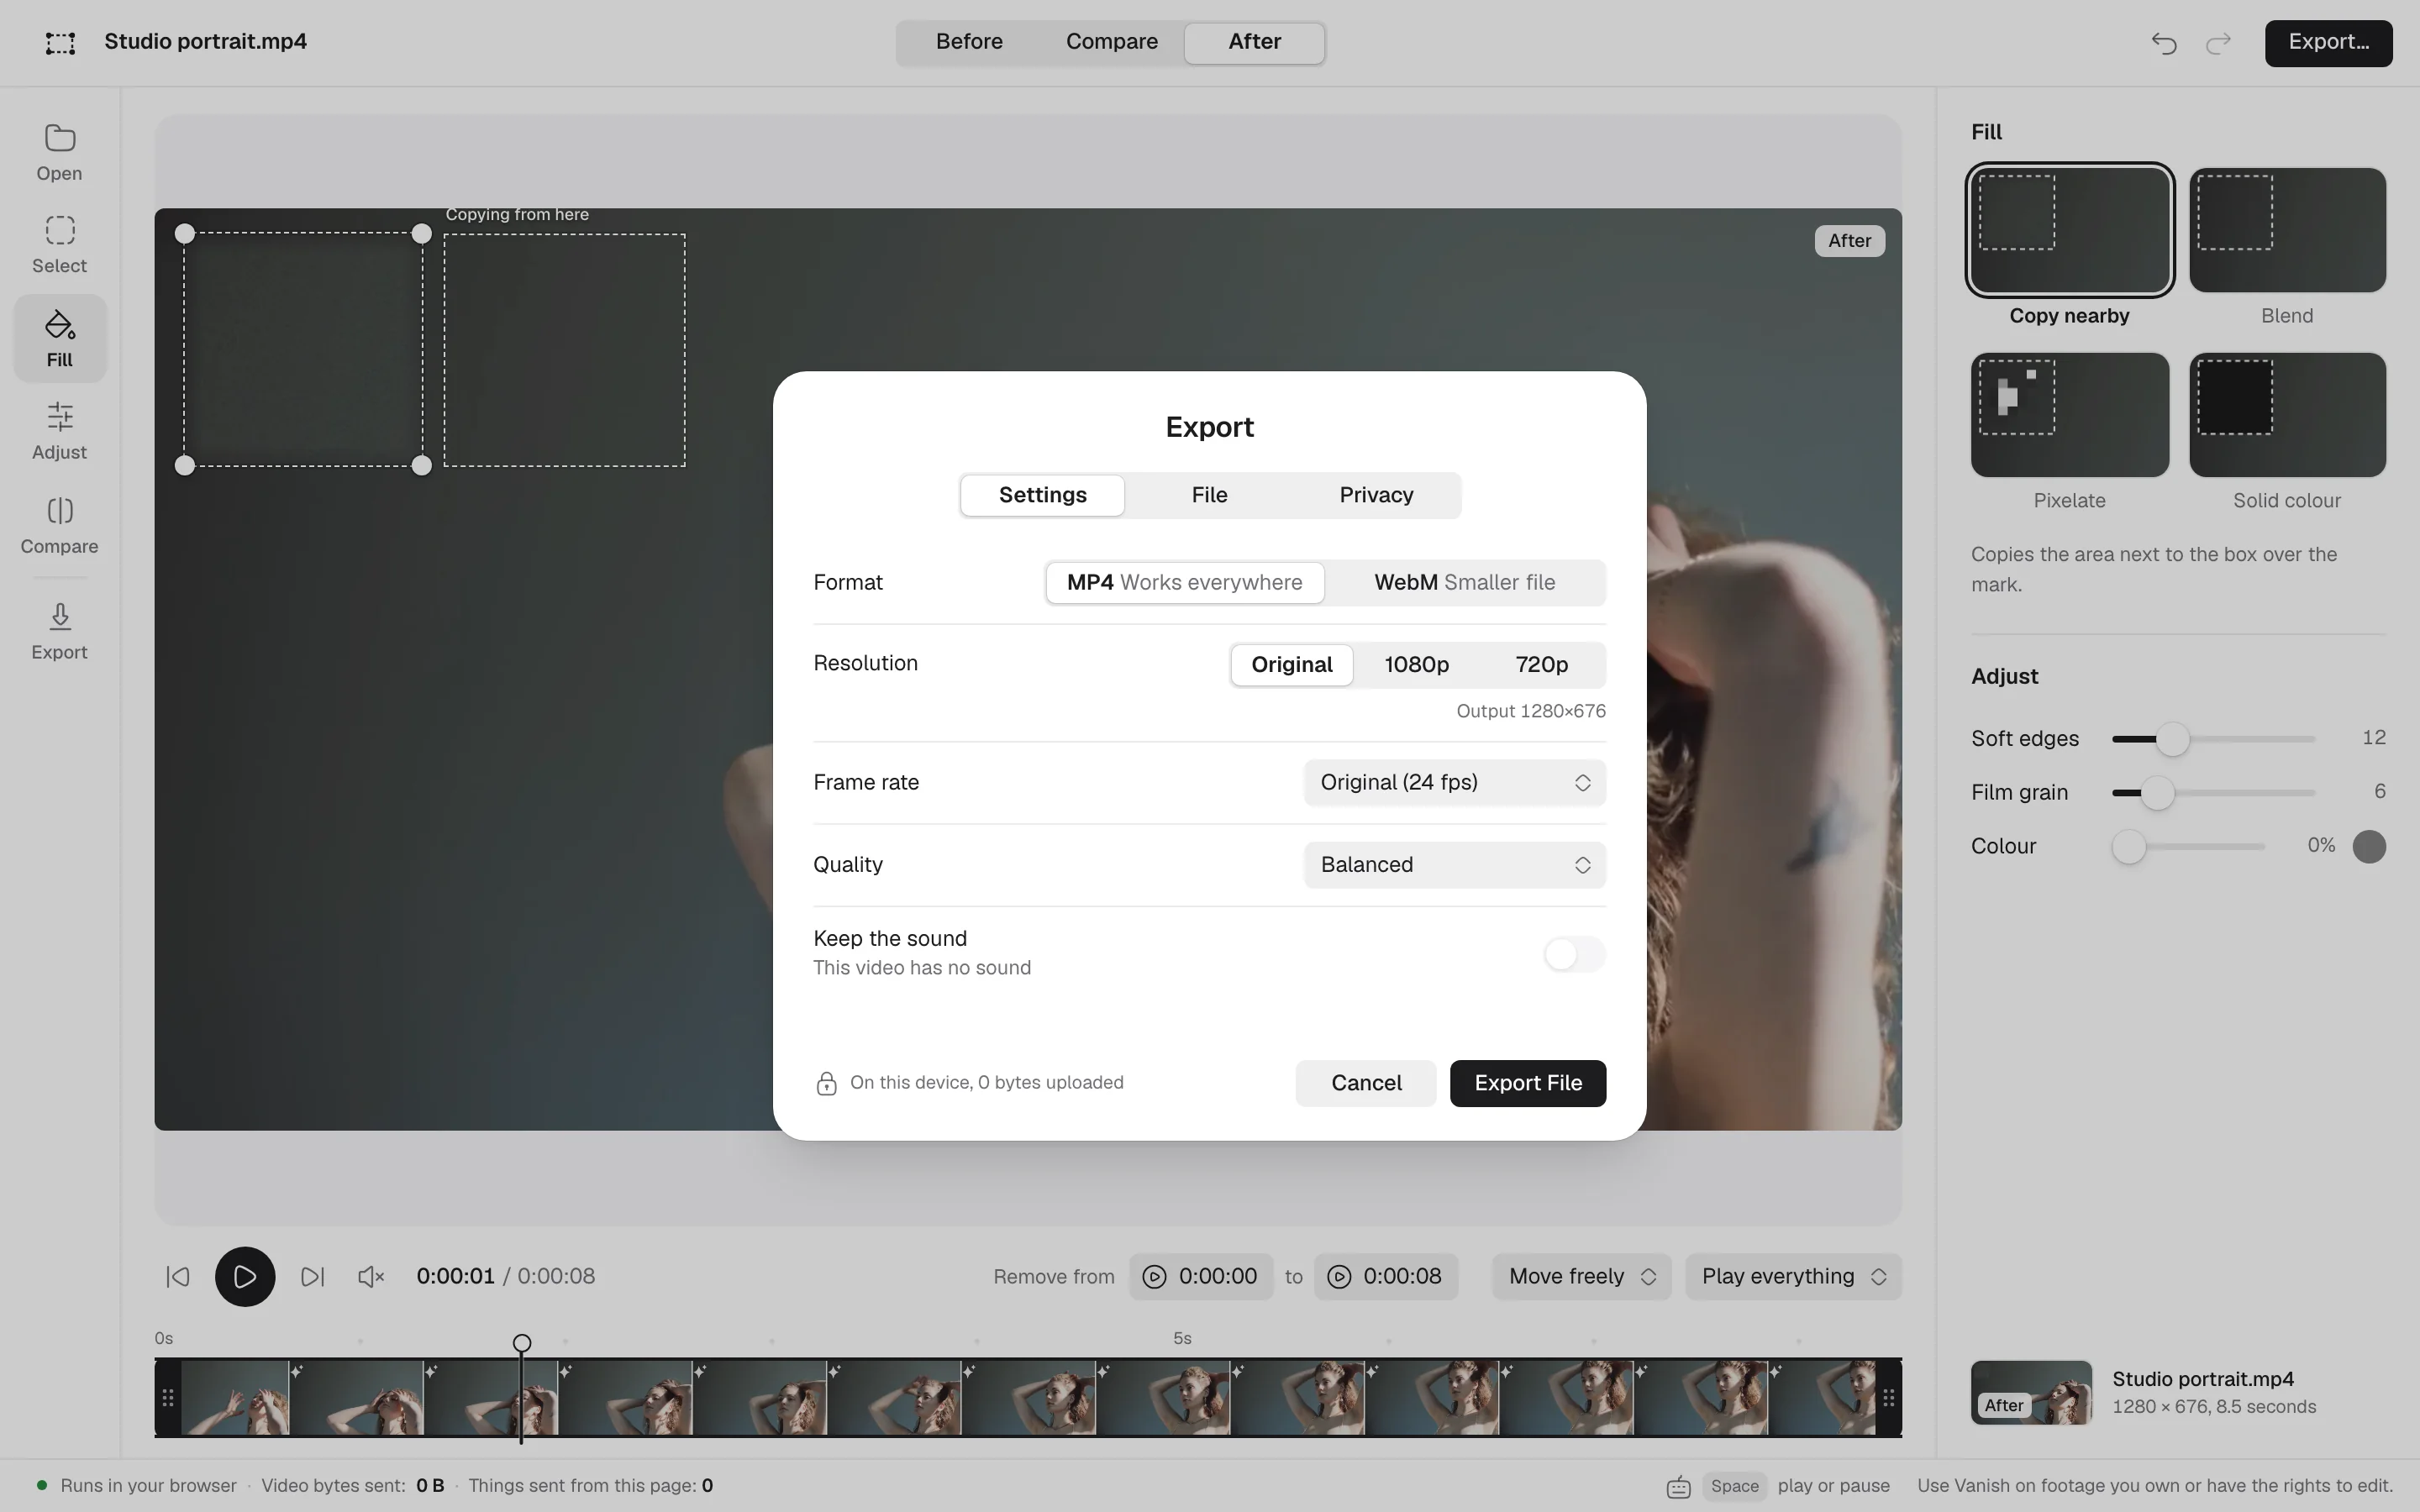
Task: Click the right trim grip on timeline
Action: (1888, 1397)
